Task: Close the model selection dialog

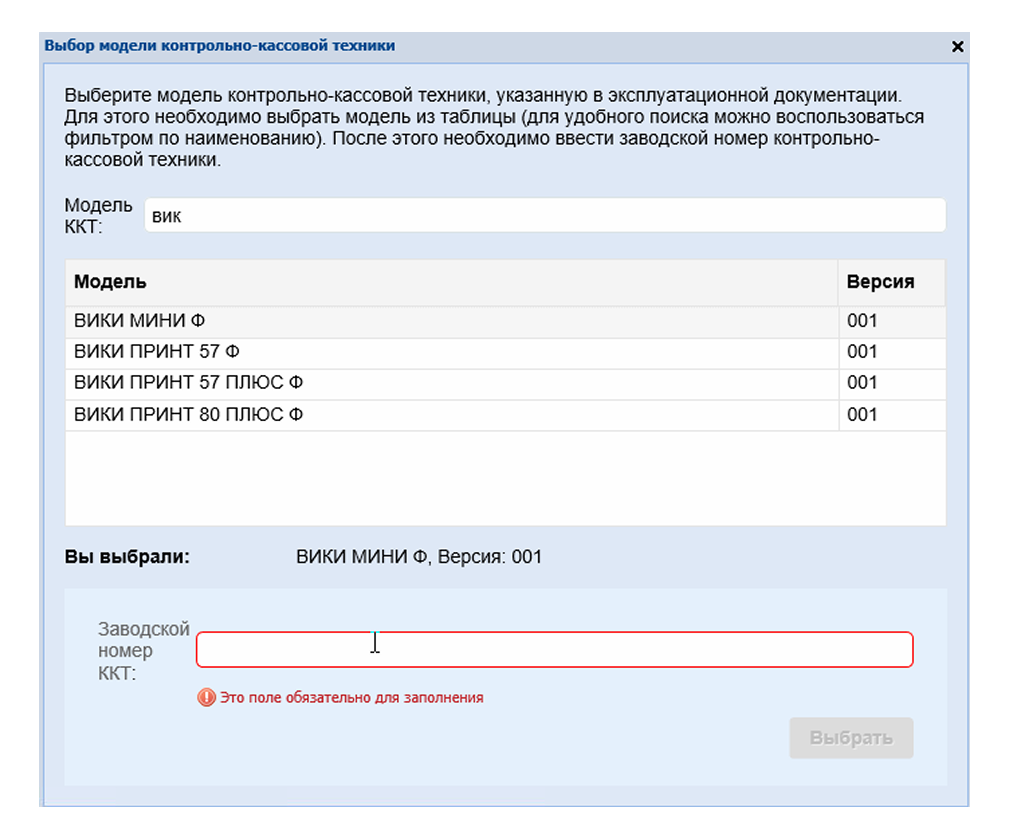Action: 957,46
